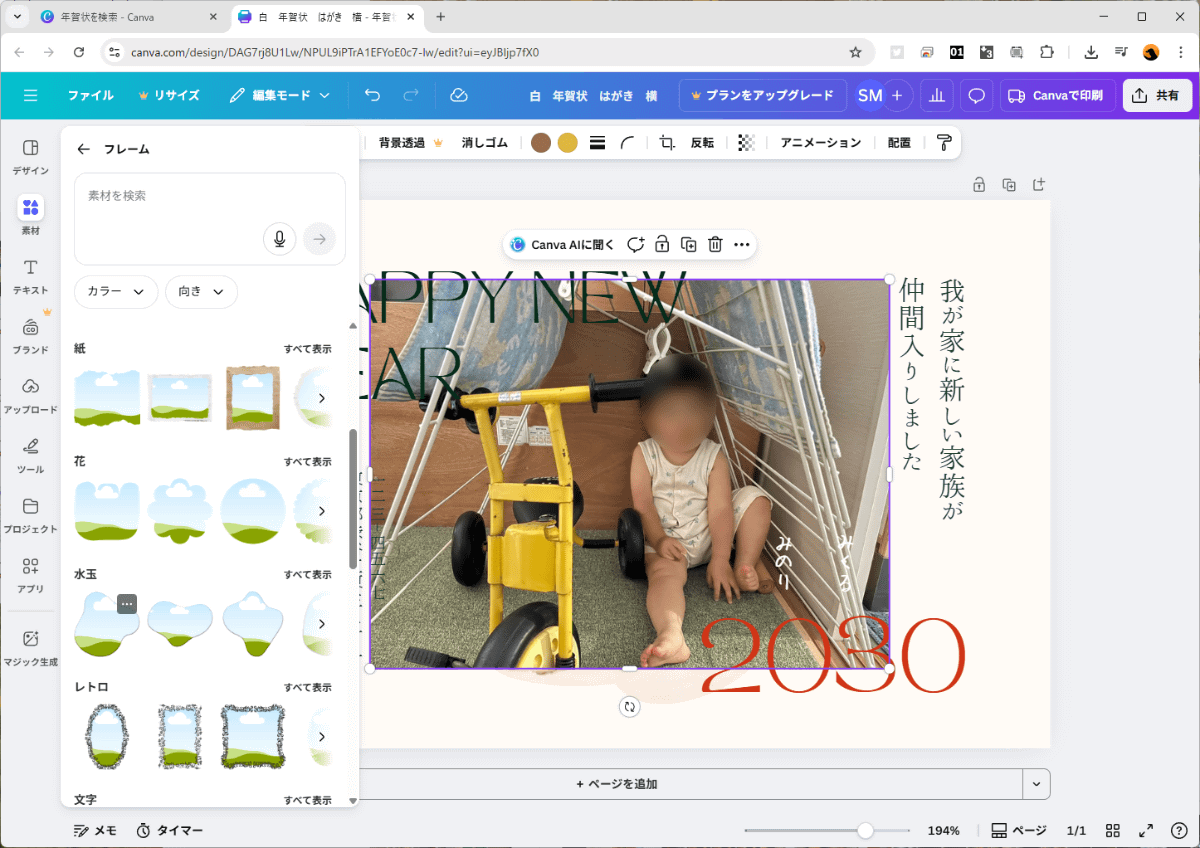Screen dimensions: 1200x848
Task: Select the circular flower frame thumbnail
Action: tap(253, 511)
